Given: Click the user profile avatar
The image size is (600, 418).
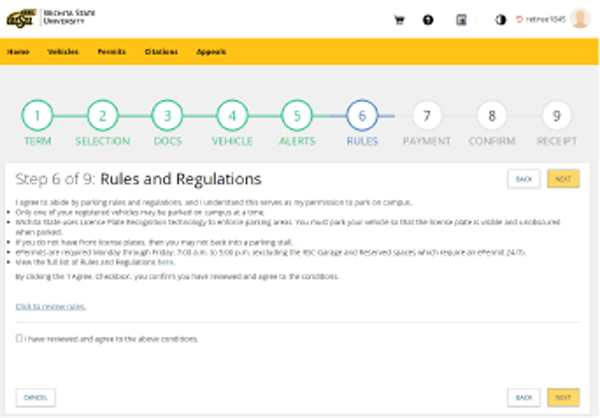Looking at the screenshot, I should (x=580, y=19).
